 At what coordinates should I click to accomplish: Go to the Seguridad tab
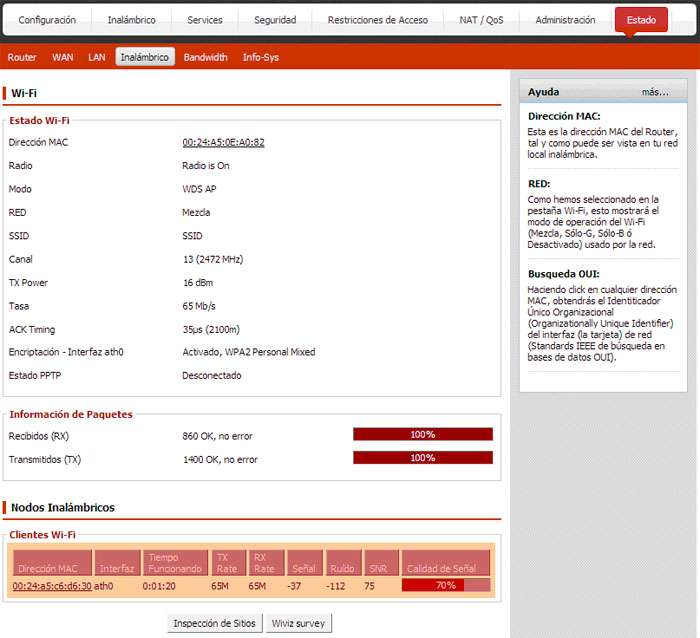[275, 20]
